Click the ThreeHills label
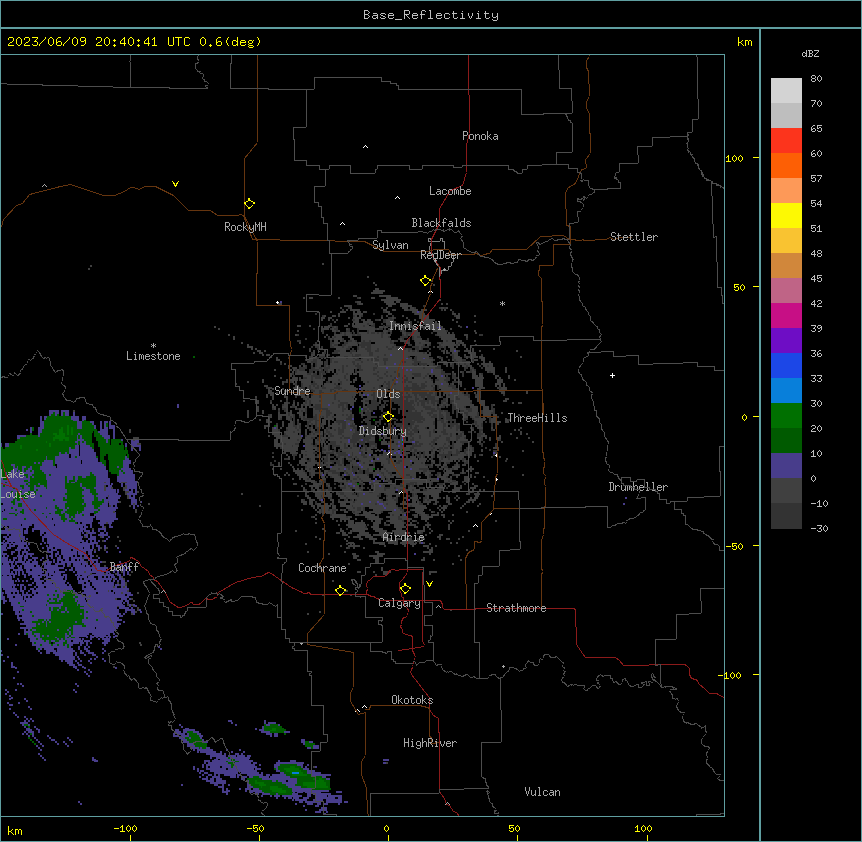Screen dimensions: 862x842 537,418
